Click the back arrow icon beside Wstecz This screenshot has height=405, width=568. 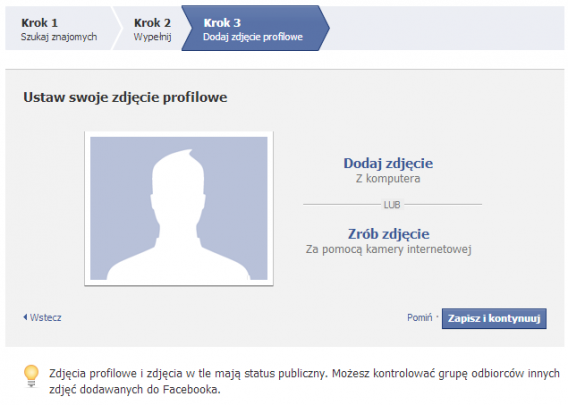pyautogui.click(x=25, y=317)
